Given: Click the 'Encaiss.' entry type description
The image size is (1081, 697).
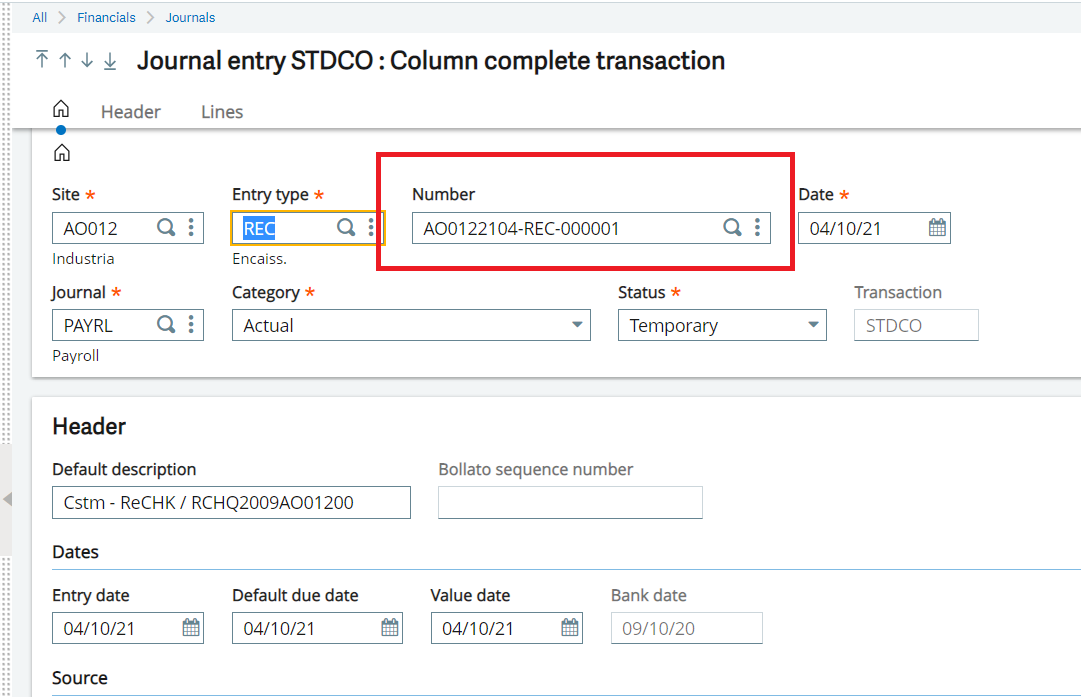Looking at the screenshot, I should click(x=259, y=259).
